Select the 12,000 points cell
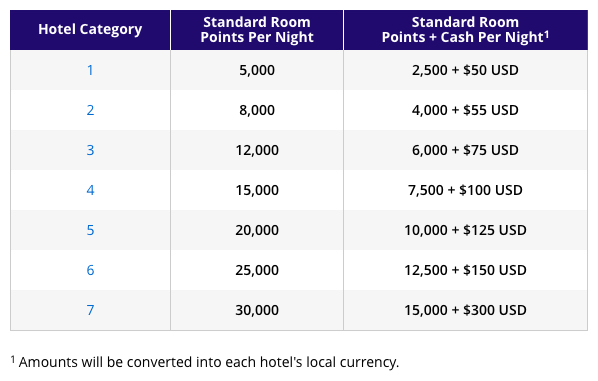This screenshot has width=598, height=381. [257, 150]
